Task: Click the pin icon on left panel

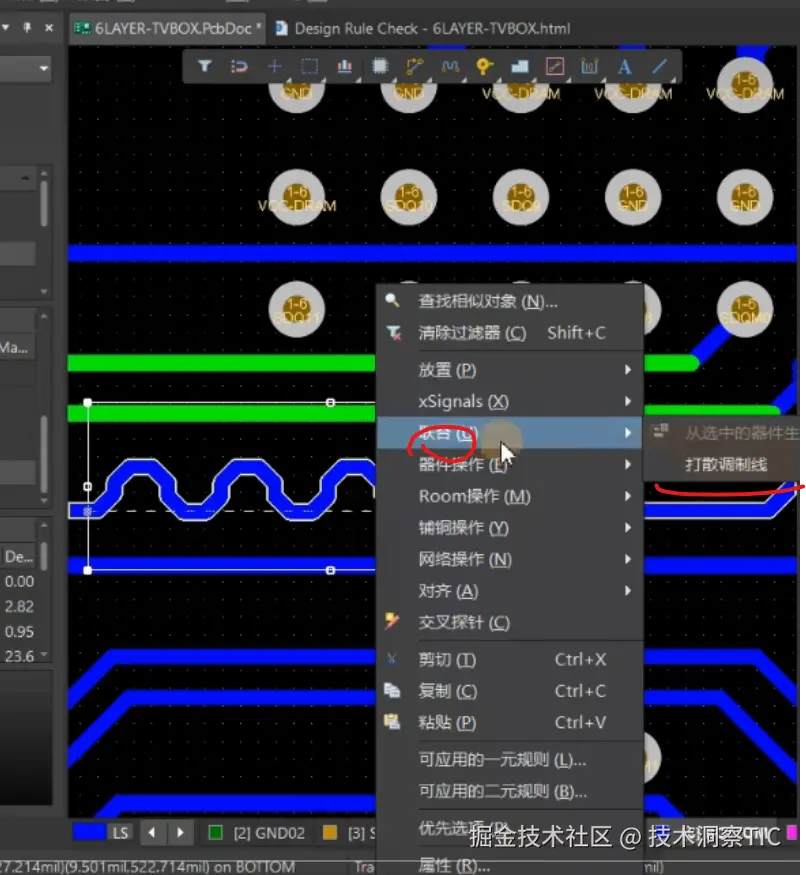Action: [x=27, y=27]
